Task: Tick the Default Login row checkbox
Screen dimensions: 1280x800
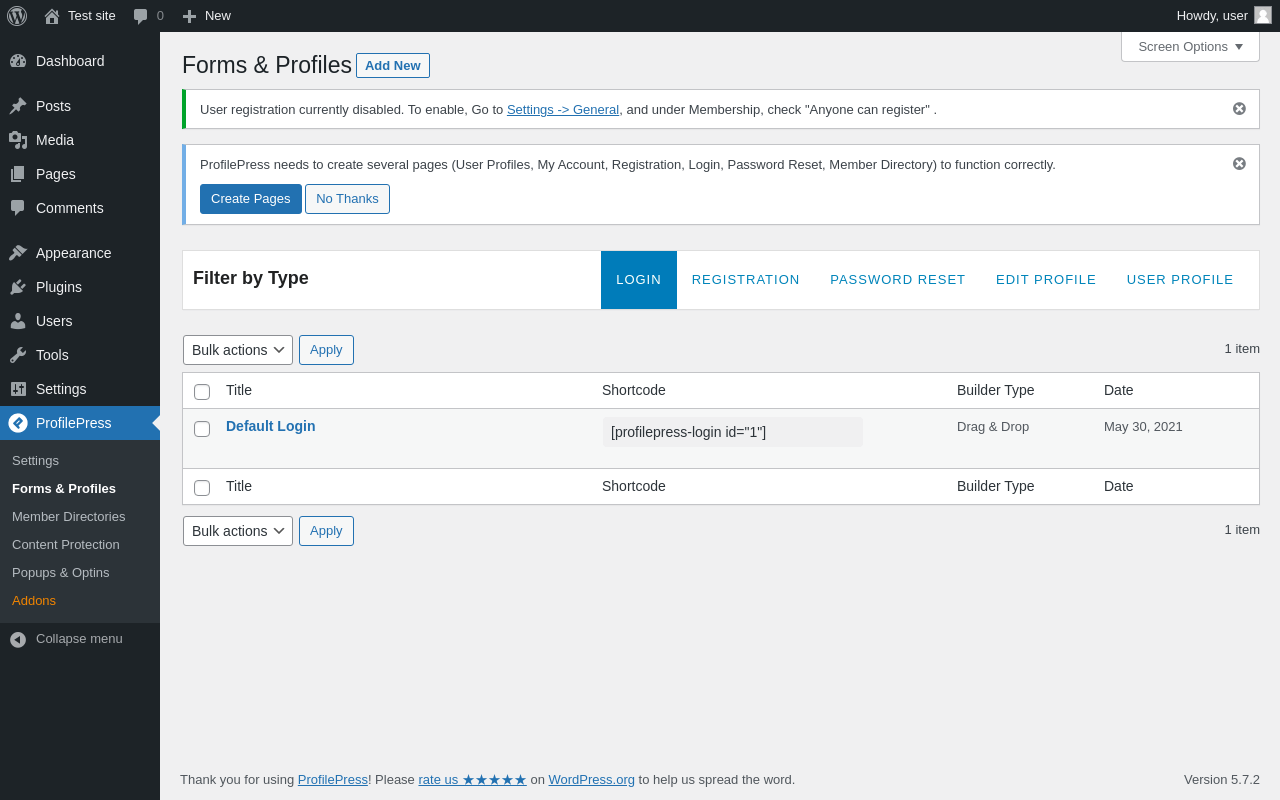Action: [x=202, y=429]
